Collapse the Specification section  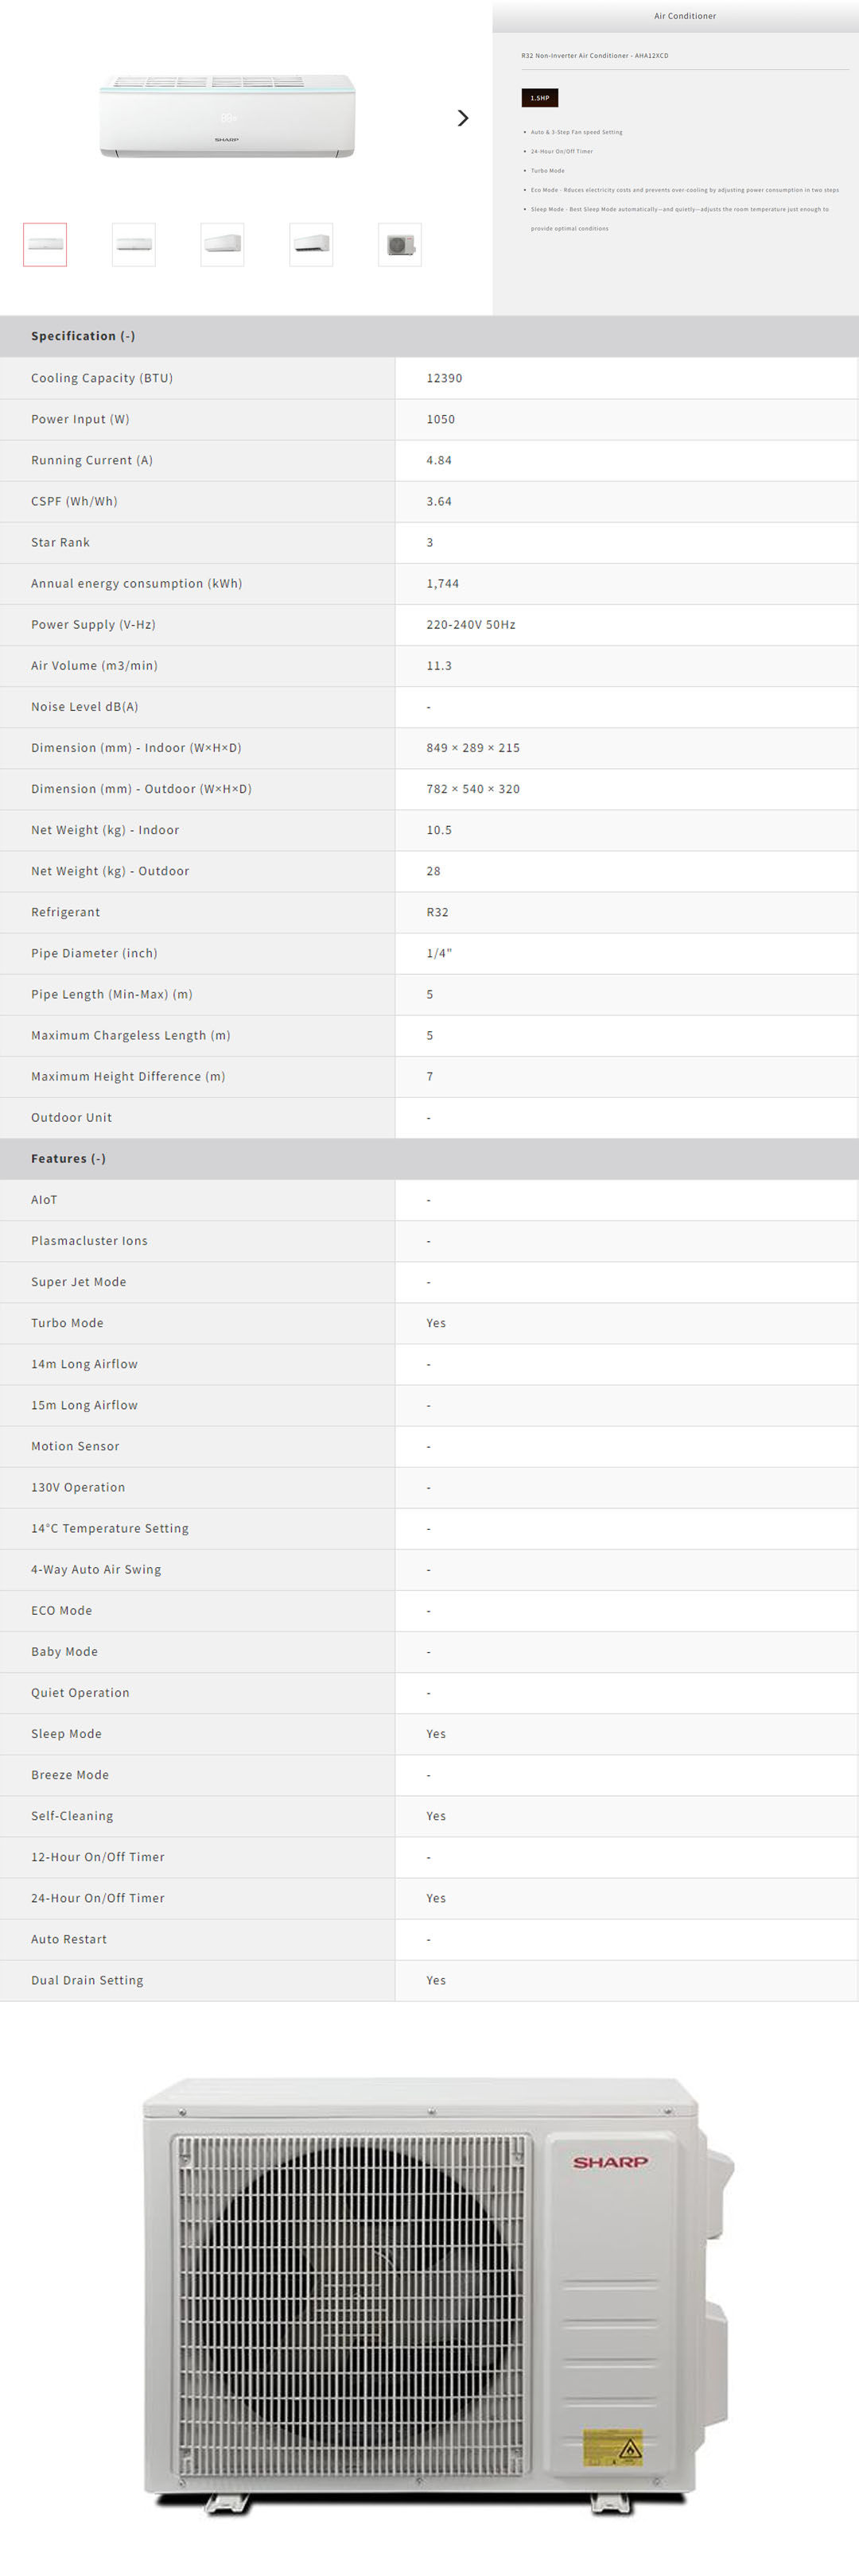(x=83, y=336)
